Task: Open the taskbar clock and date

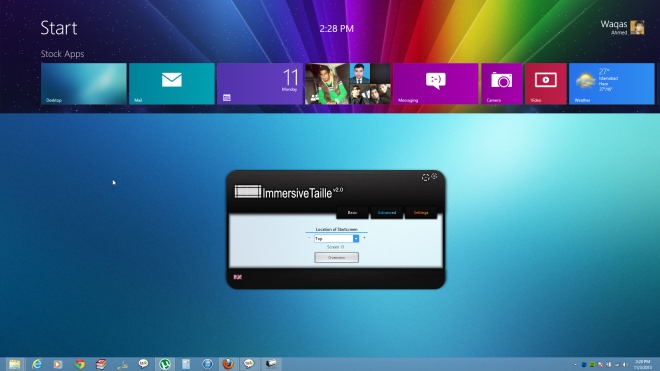Action: click(x=643, y=365)
